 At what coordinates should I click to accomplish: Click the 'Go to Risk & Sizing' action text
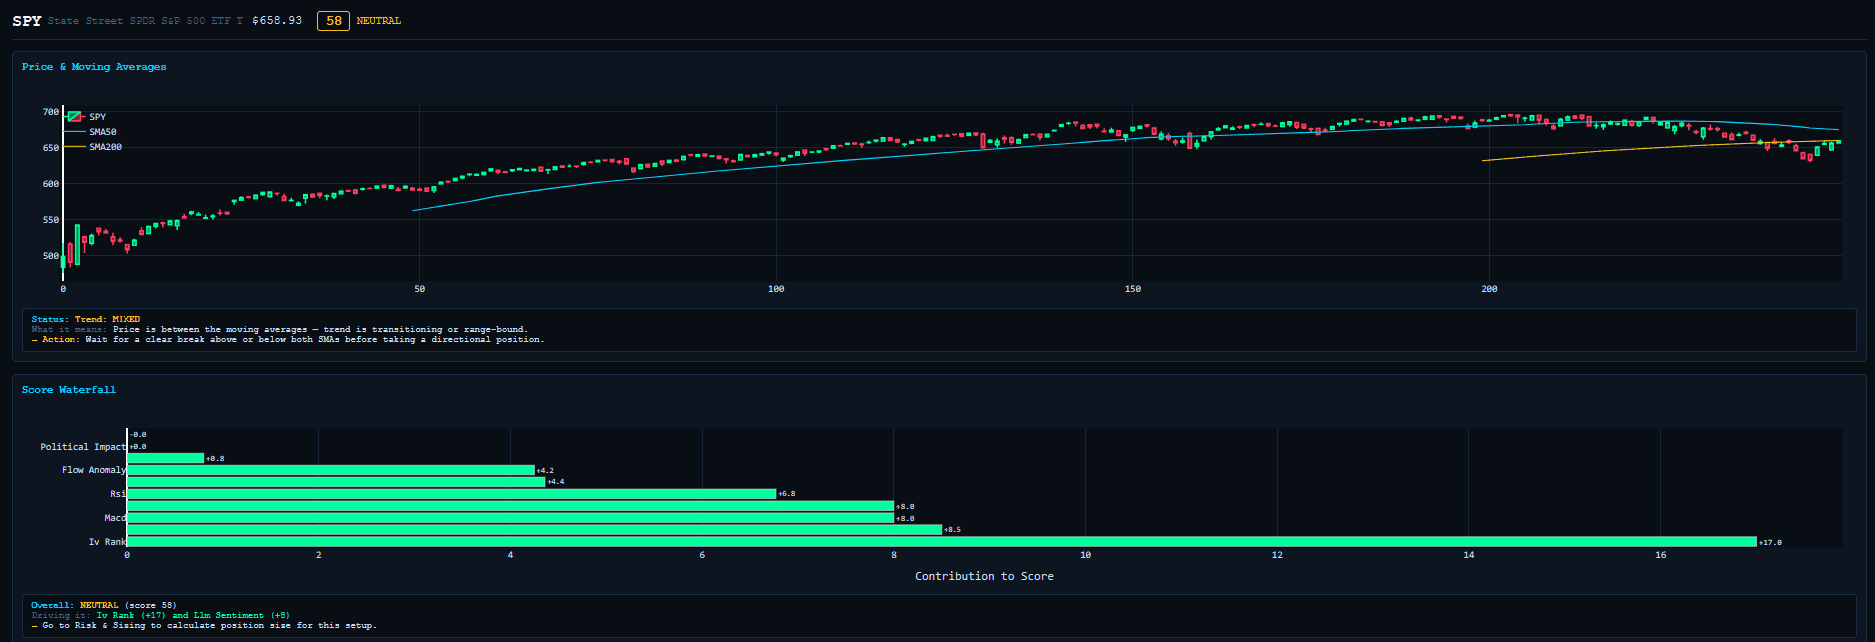coord(209,625)
